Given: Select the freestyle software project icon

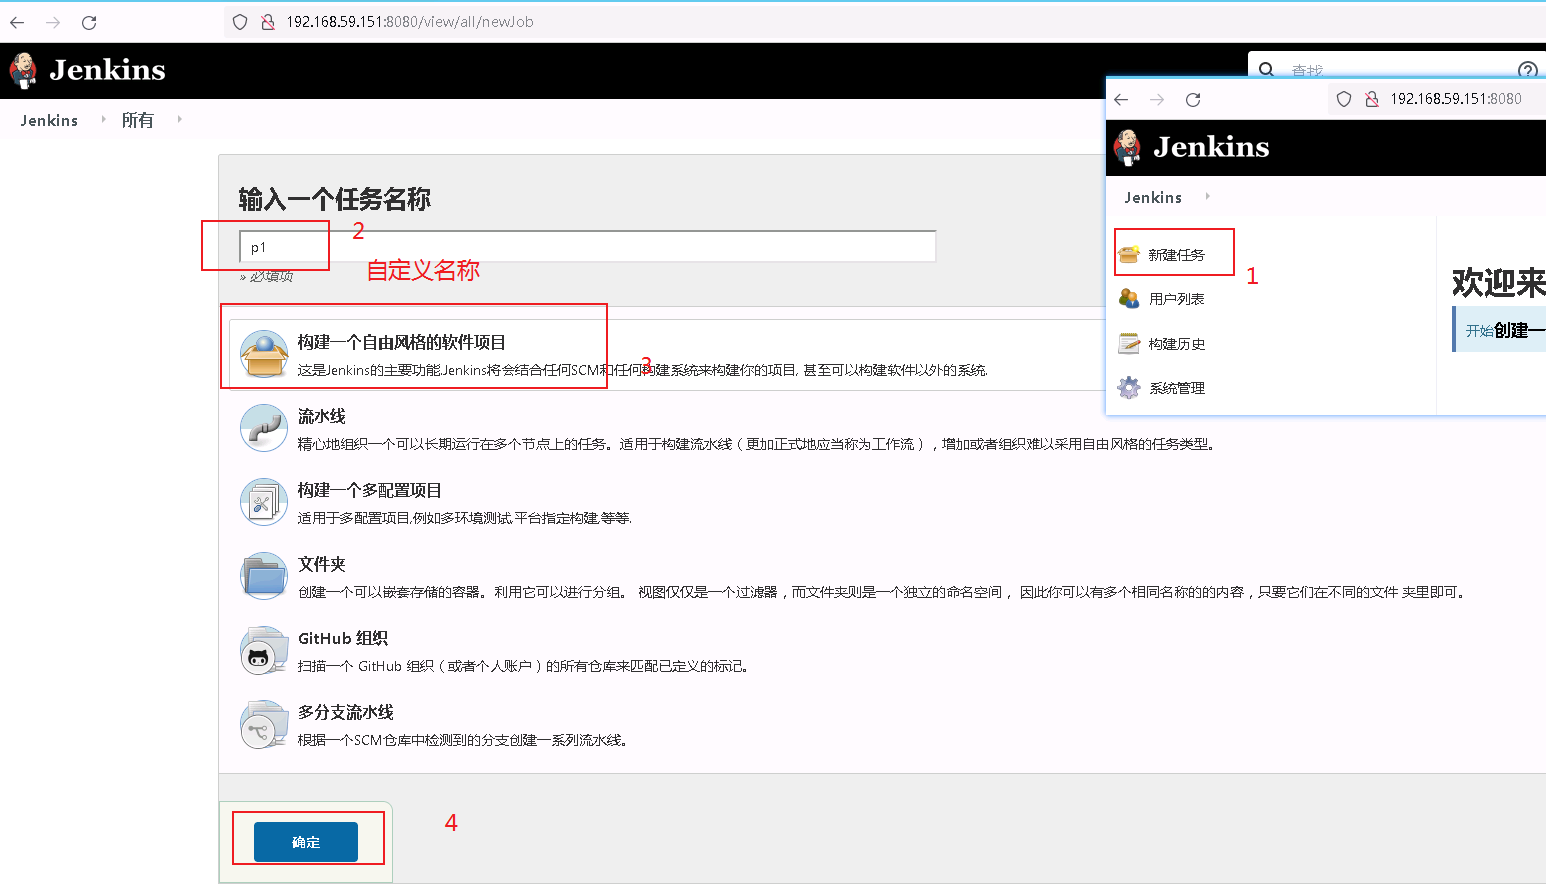Looking at the screenshot, I should [263, 354].
